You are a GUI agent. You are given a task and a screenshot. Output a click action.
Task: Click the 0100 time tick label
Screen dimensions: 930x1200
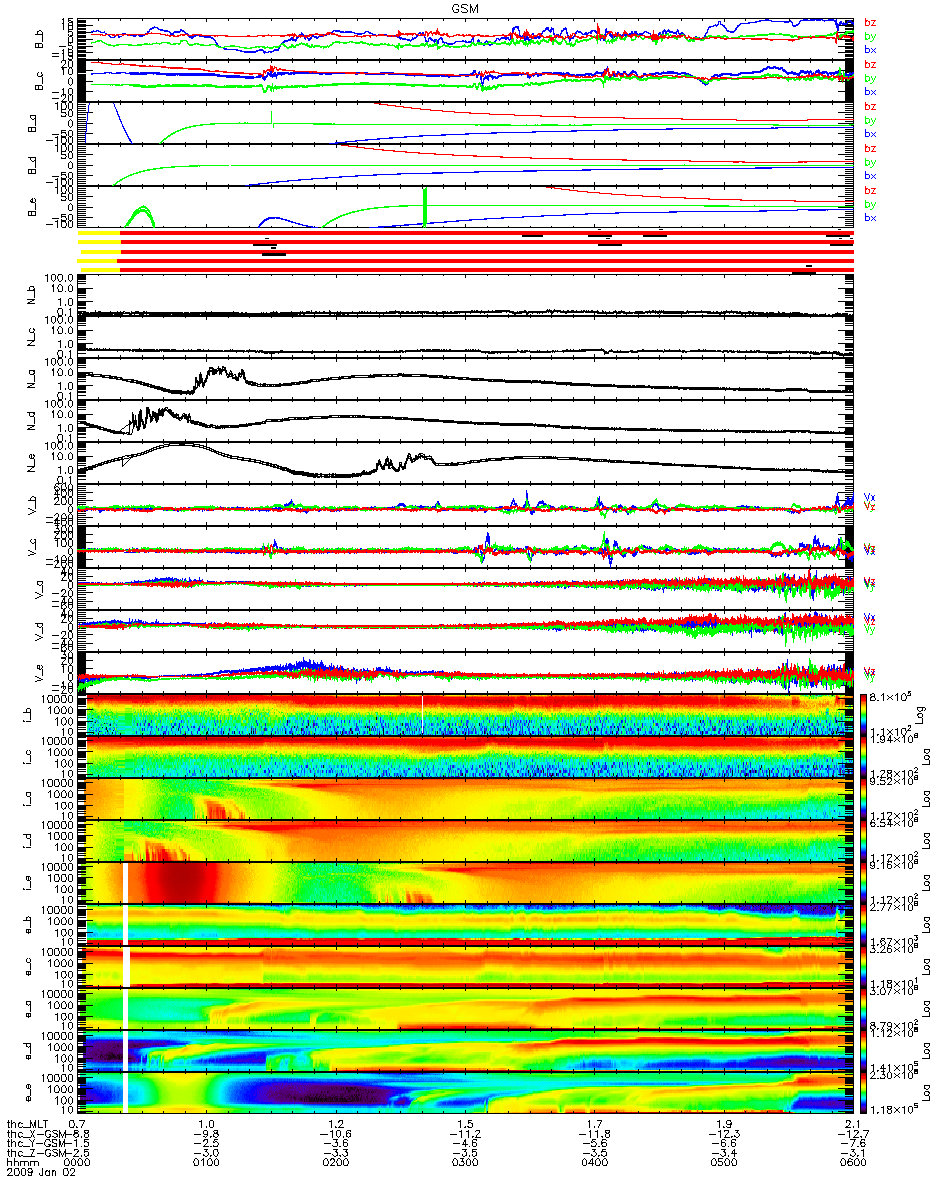(x=207, y=1163)
